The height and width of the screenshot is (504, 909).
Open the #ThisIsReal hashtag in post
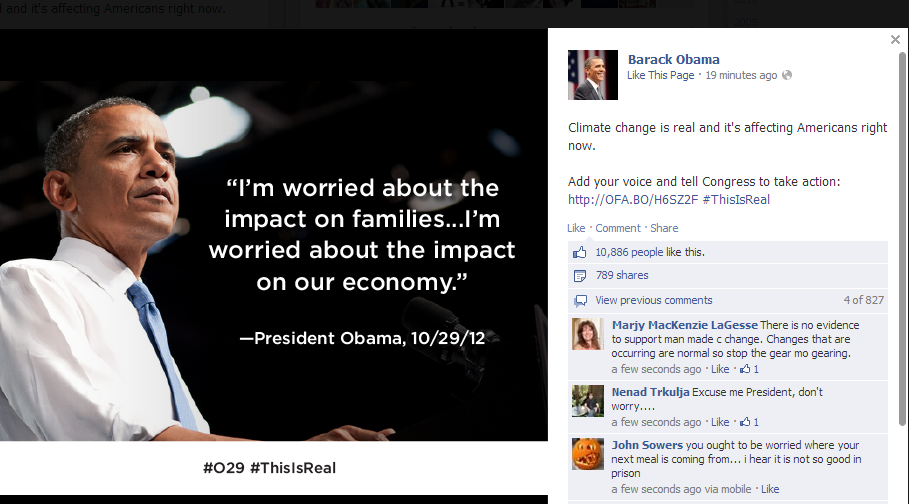pyautogui.click(x=736, y=200)
